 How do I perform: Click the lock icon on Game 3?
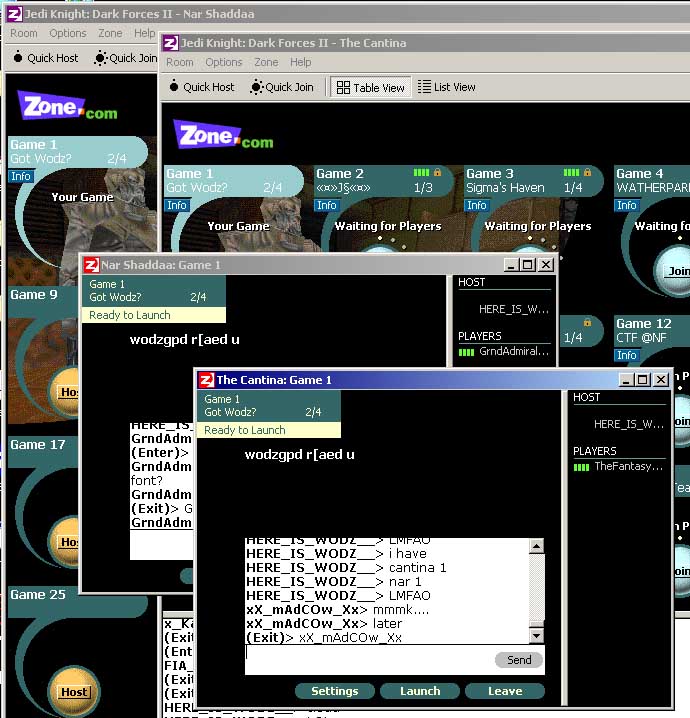click(x=587, y=173)
